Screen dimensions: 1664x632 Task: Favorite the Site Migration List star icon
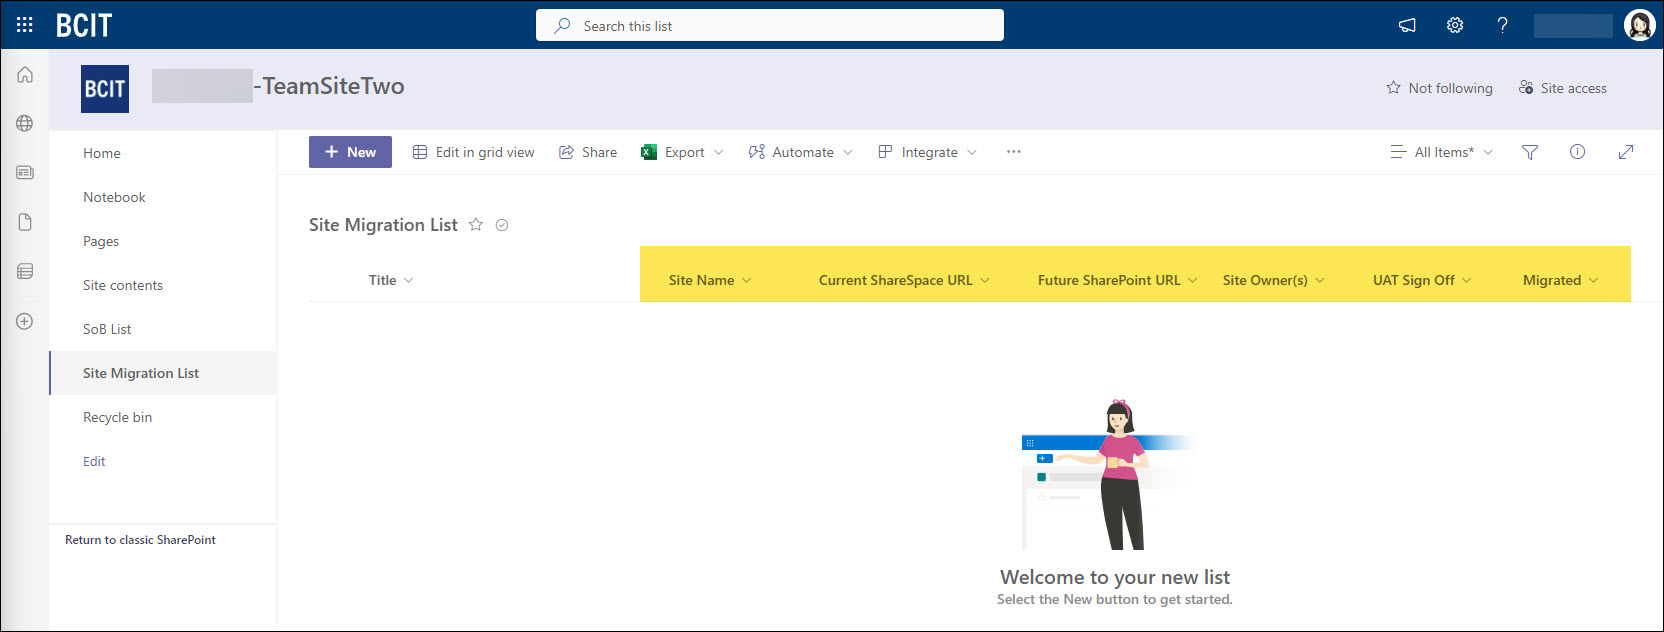(476, 225)
